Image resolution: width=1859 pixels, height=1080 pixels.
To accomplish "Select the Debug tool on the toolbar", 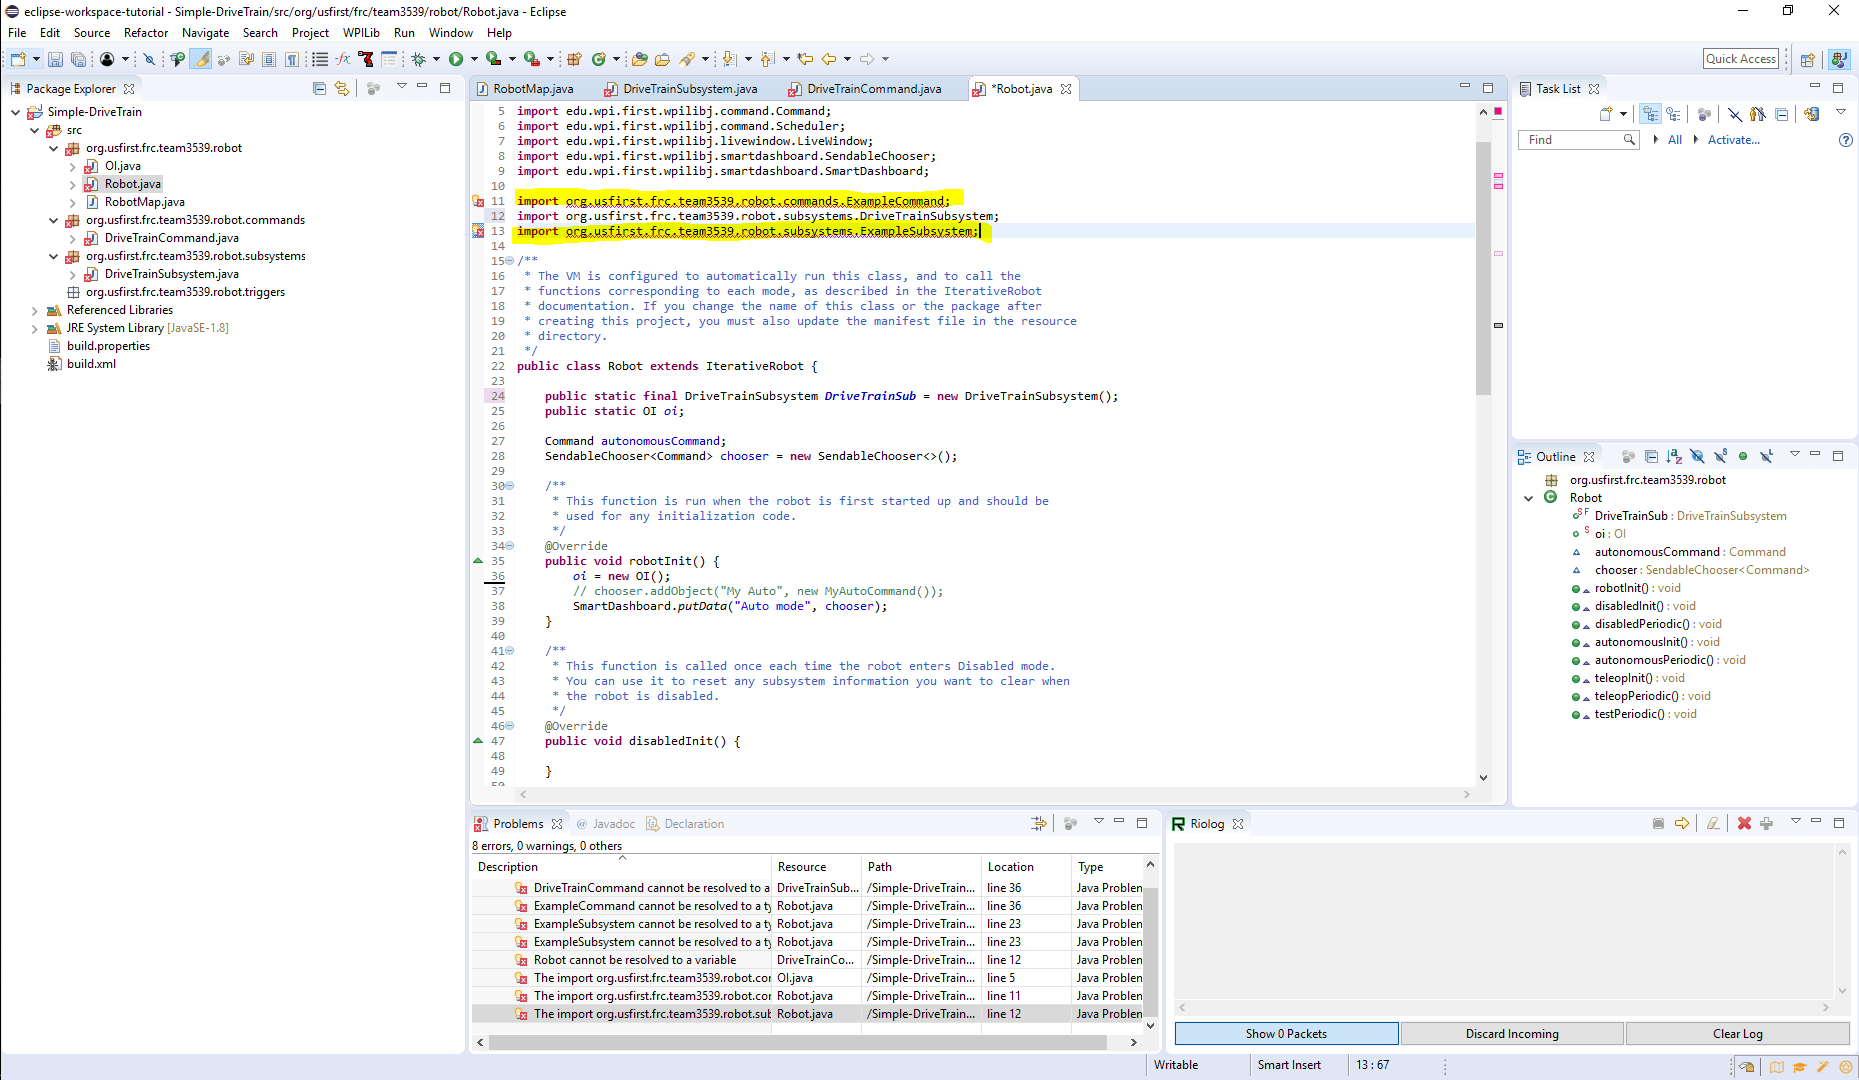I will tap(419, 59).
